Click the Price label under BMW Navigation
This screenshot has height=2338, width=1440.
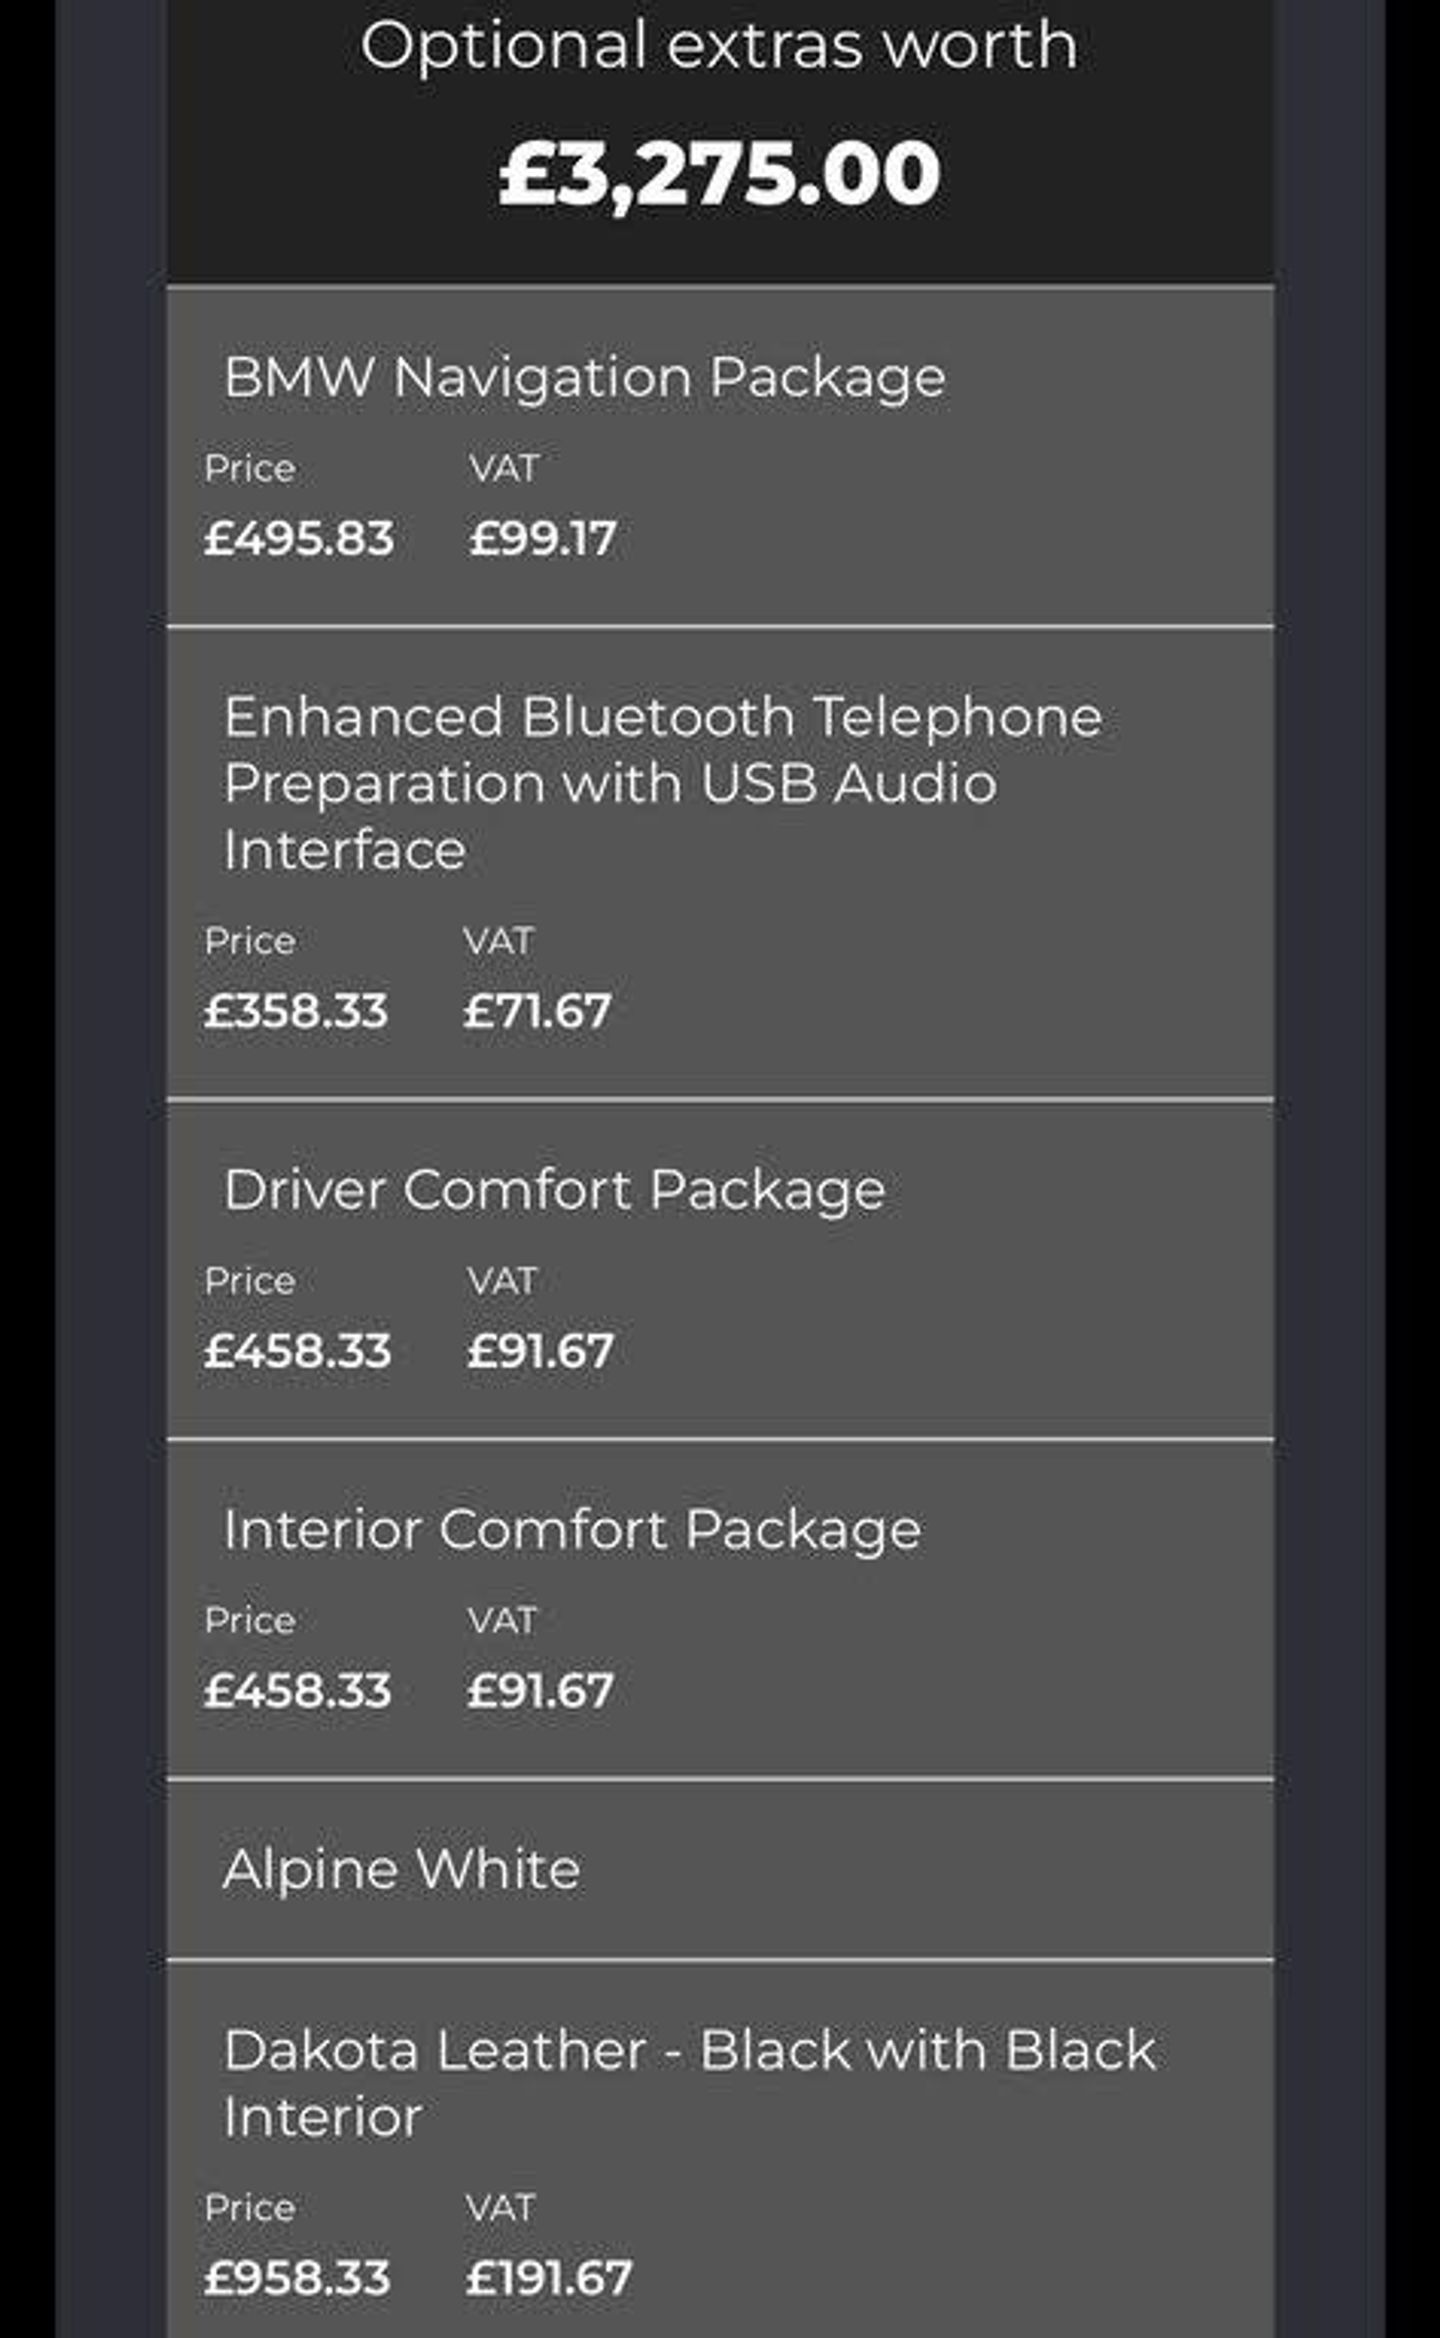[250, 469]
